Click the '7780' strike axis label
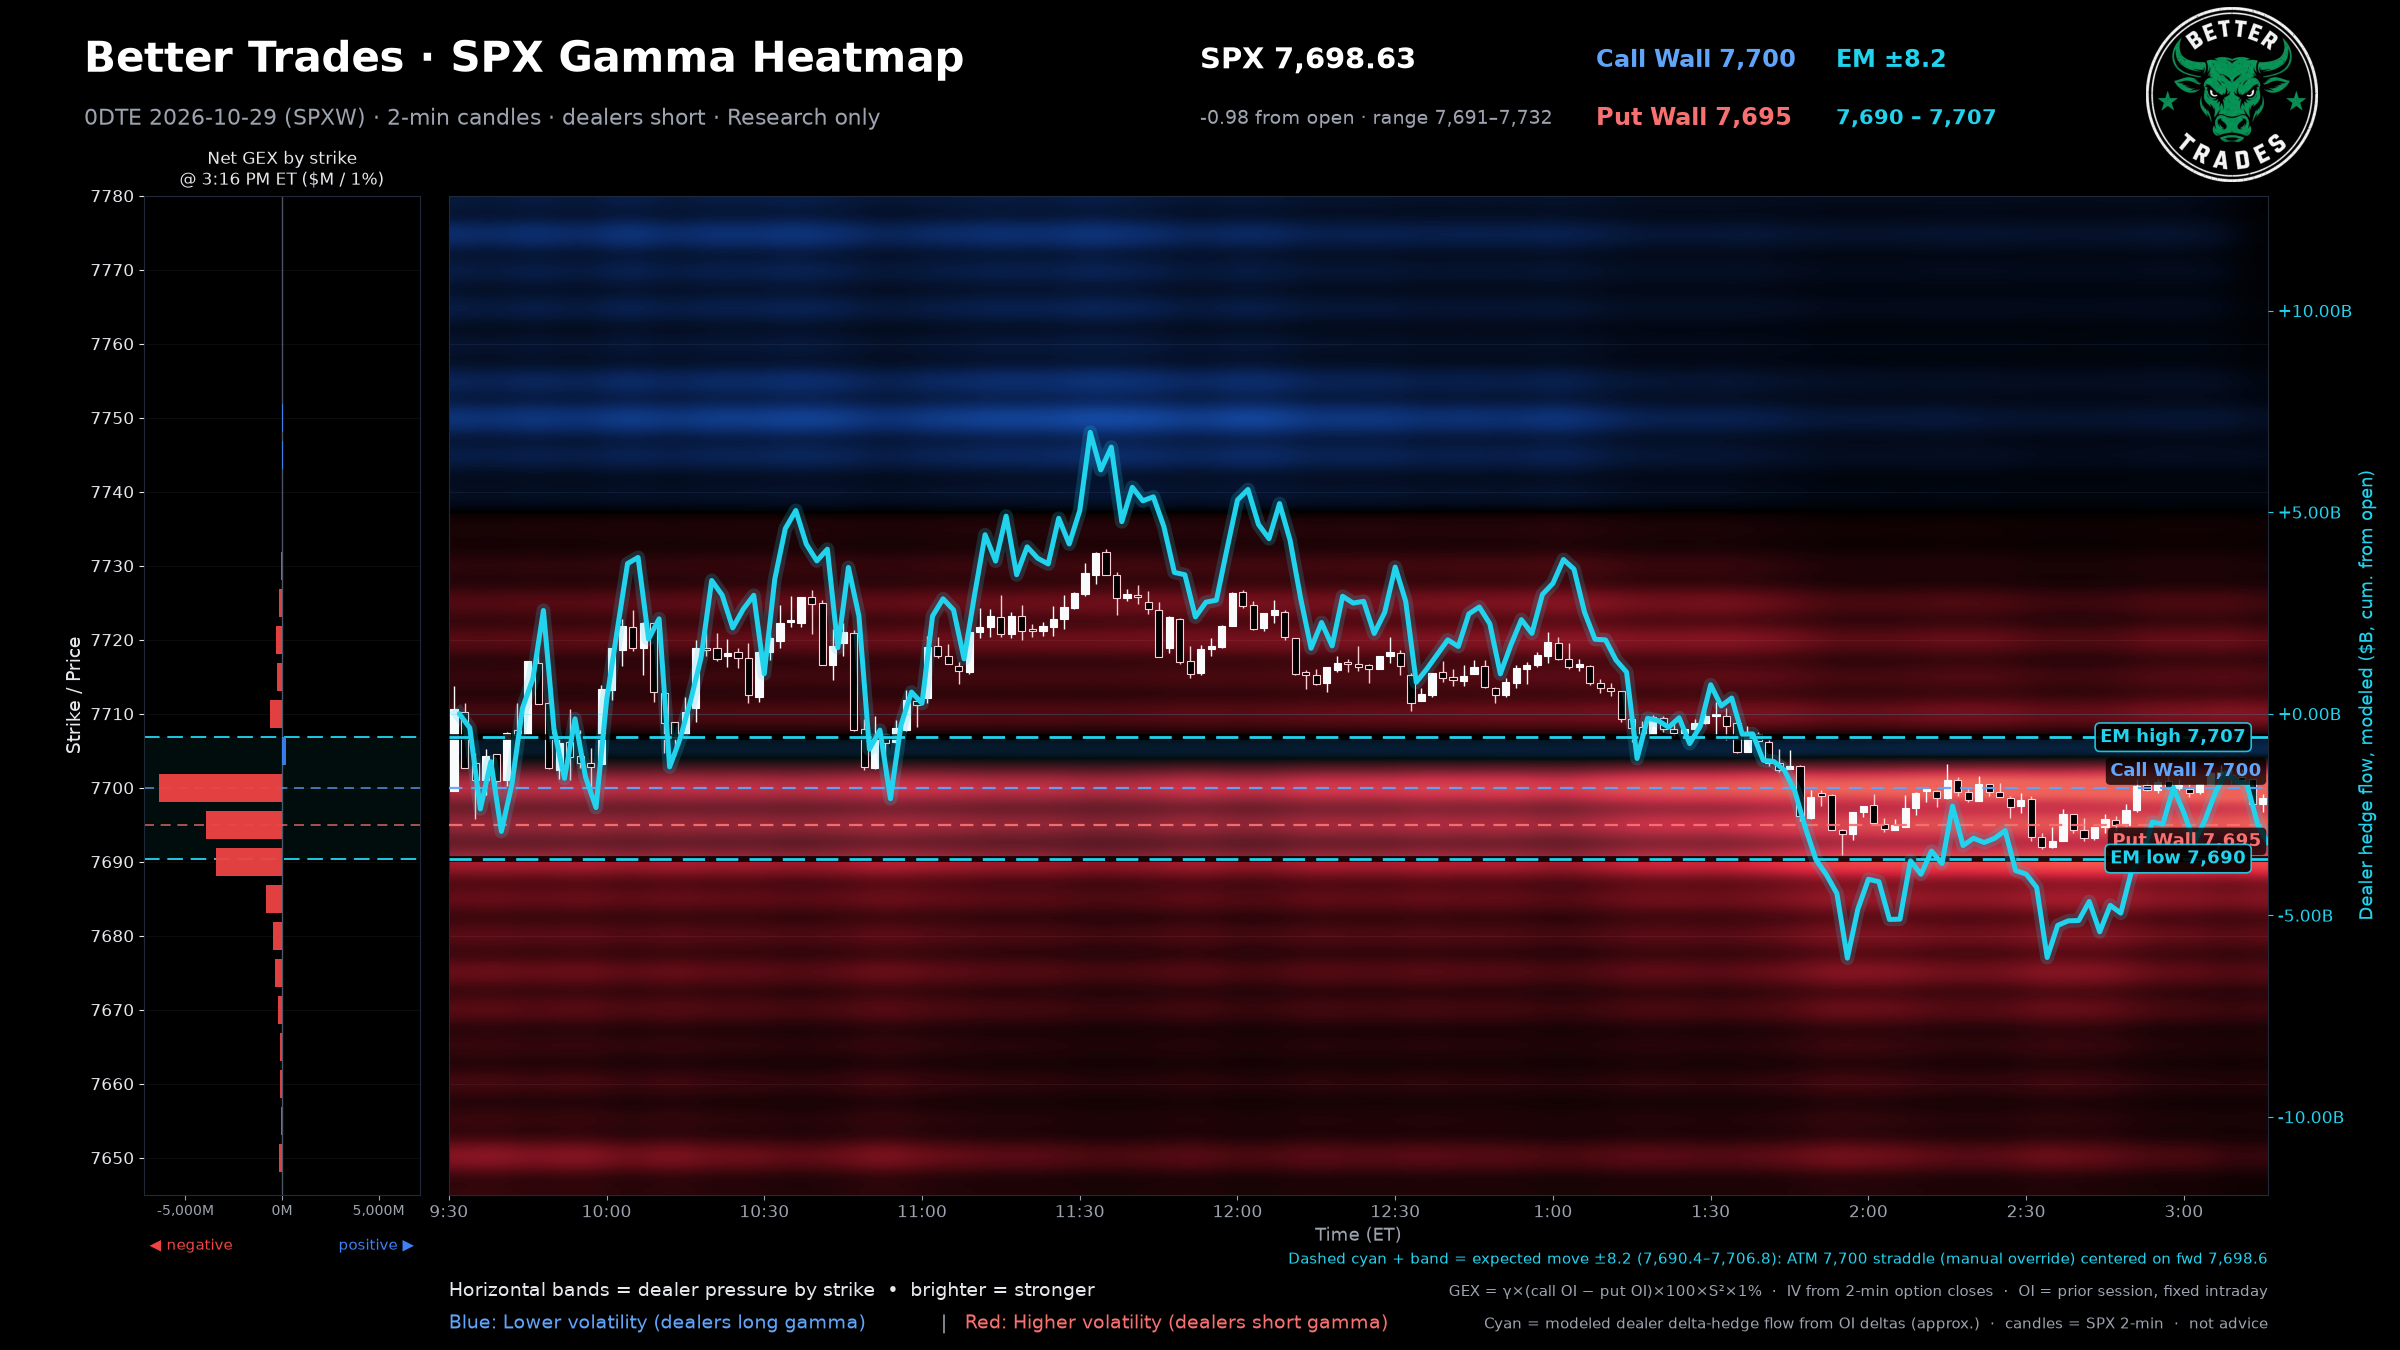This screenshot has height=1350, width=2400. 112,197
